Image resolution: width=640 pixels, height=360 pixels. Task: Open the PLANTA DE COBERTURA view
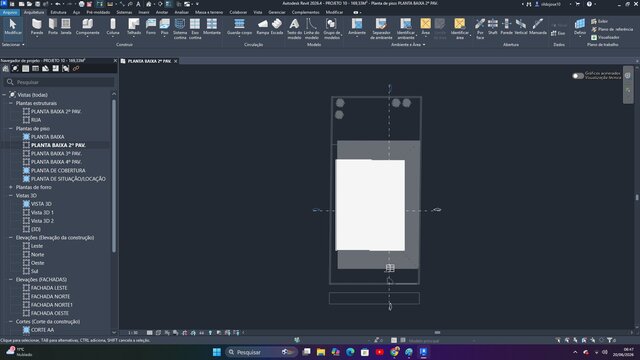point(58,170)
